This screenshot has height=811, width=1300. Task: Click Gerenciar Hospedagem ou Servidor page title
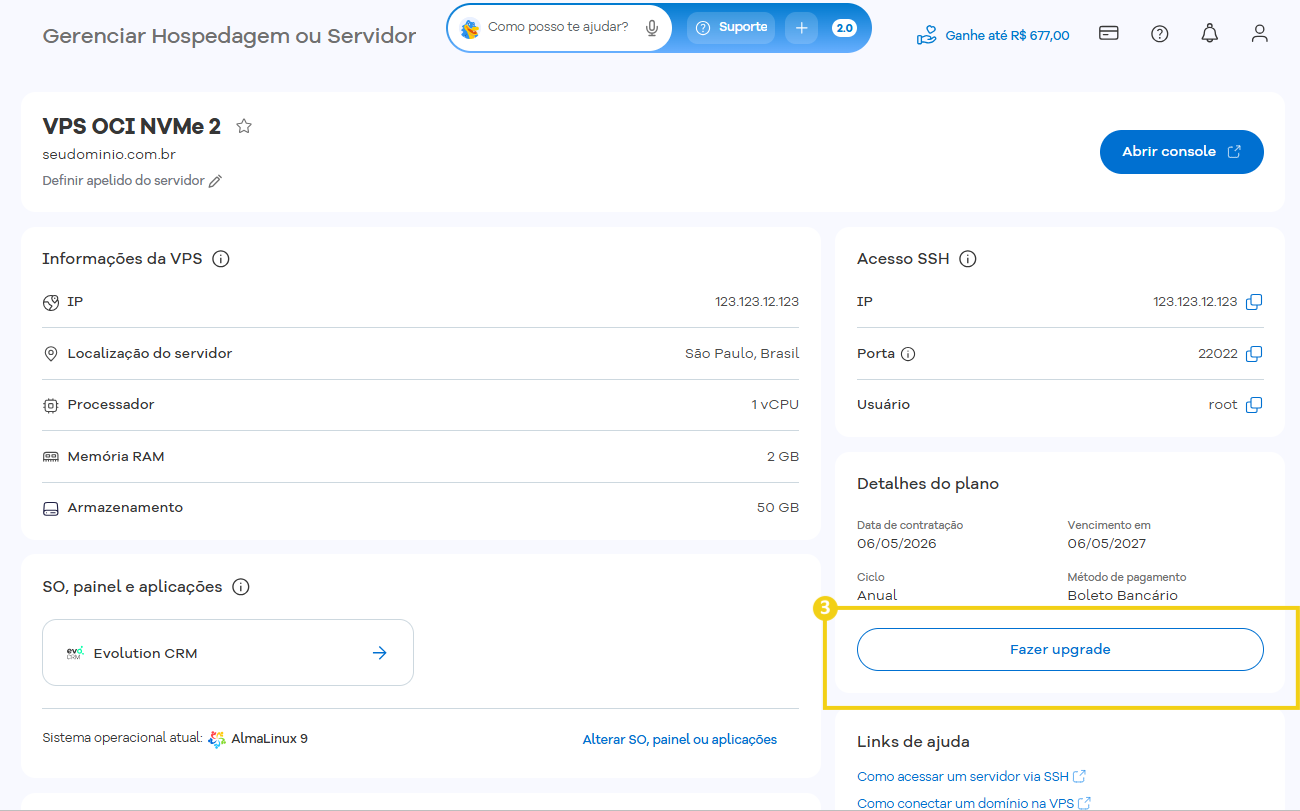click(x=229, y=36)
